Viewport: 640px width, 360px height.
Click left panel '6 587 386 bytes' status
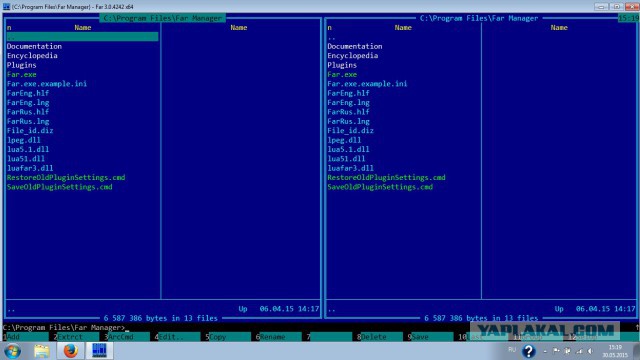[160, 318]
